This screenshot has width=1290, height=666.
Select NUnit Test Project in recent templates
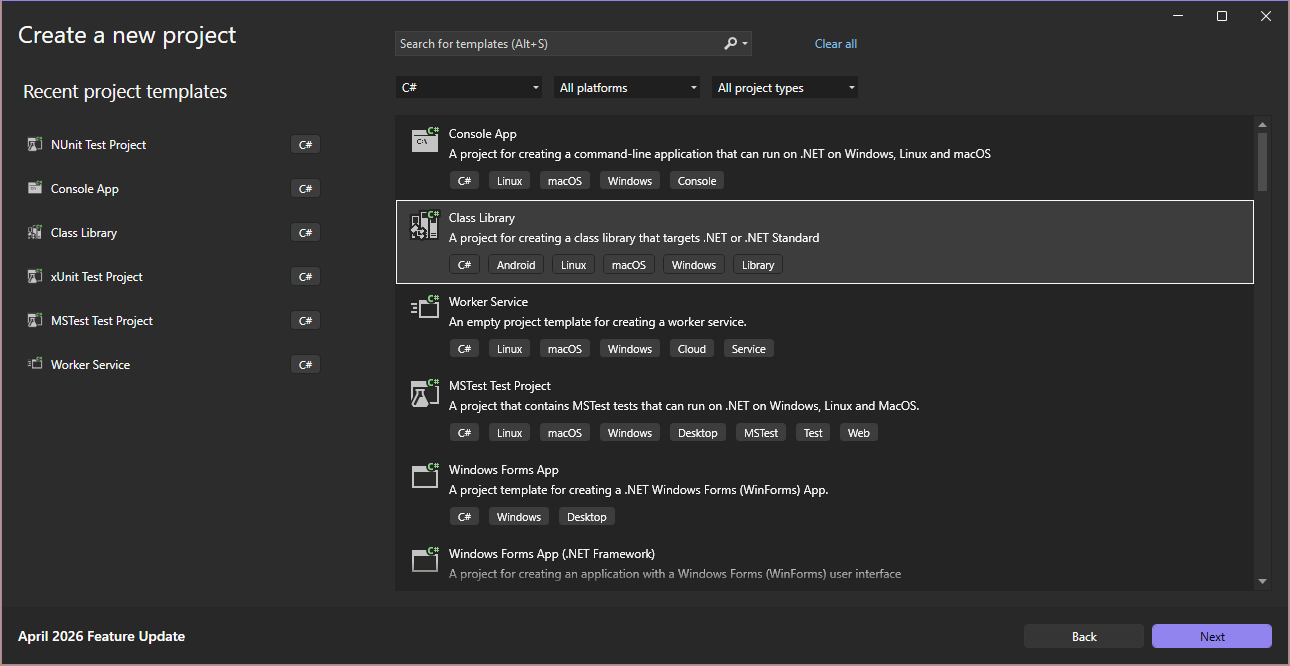pos(173,144)
